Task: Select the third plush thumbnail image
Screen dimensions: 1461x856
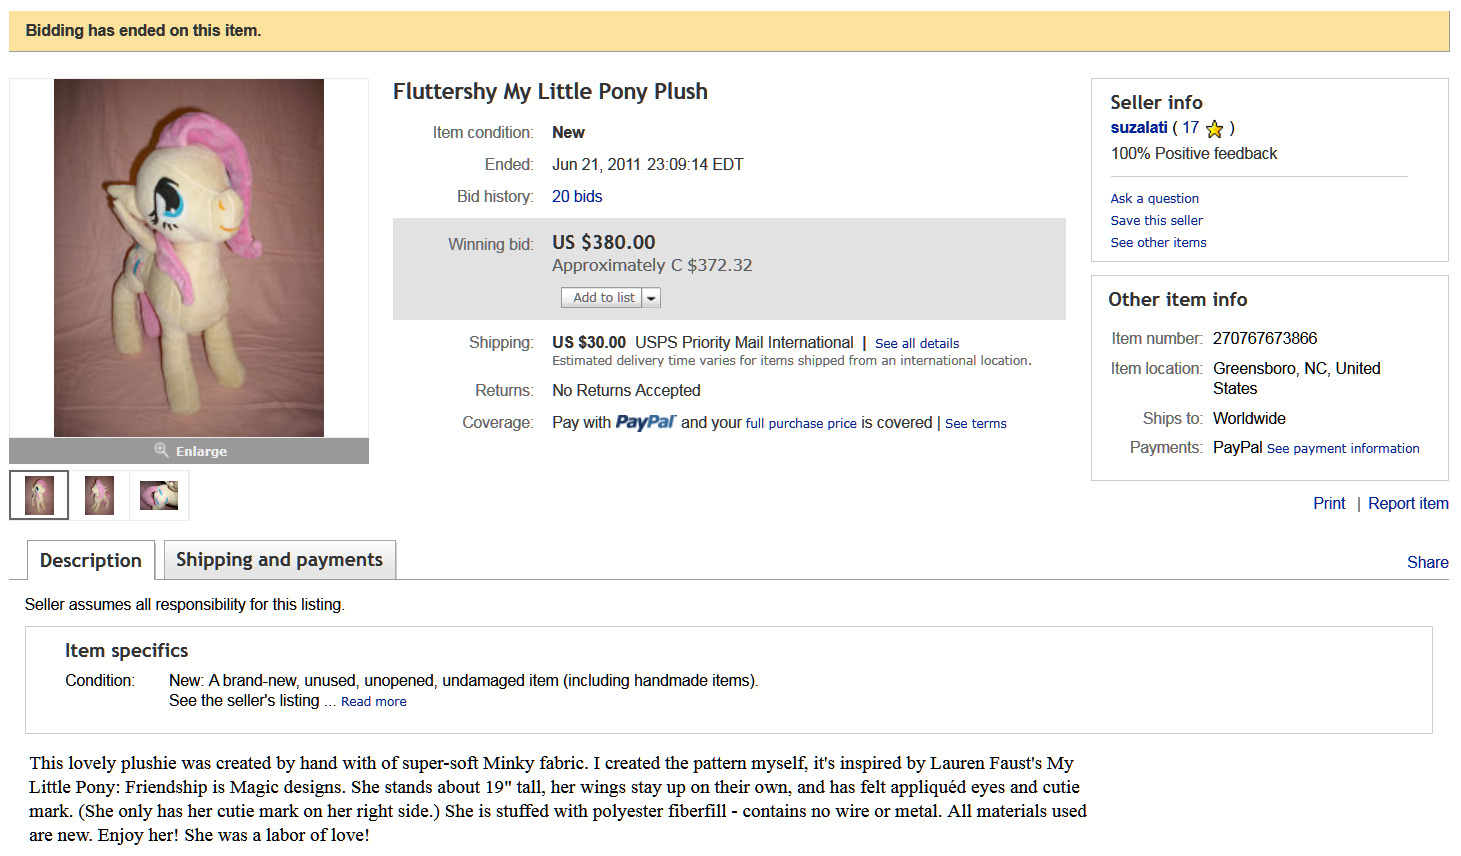Action: point(159,495)
